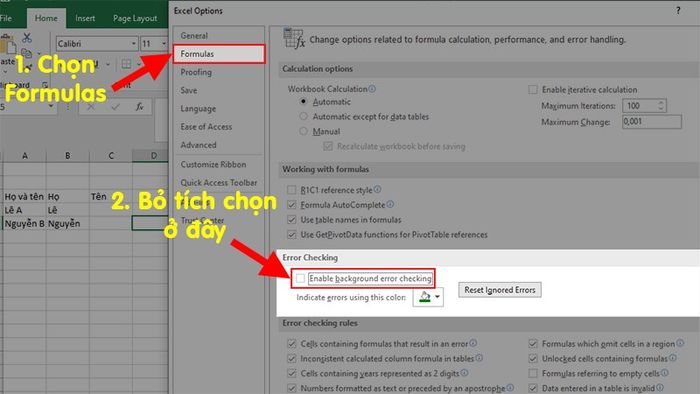Viewport: 700px width, 394px height.
Task: Click info icon beside Unlocked cells containing formulas
Action: coord(673,358)
